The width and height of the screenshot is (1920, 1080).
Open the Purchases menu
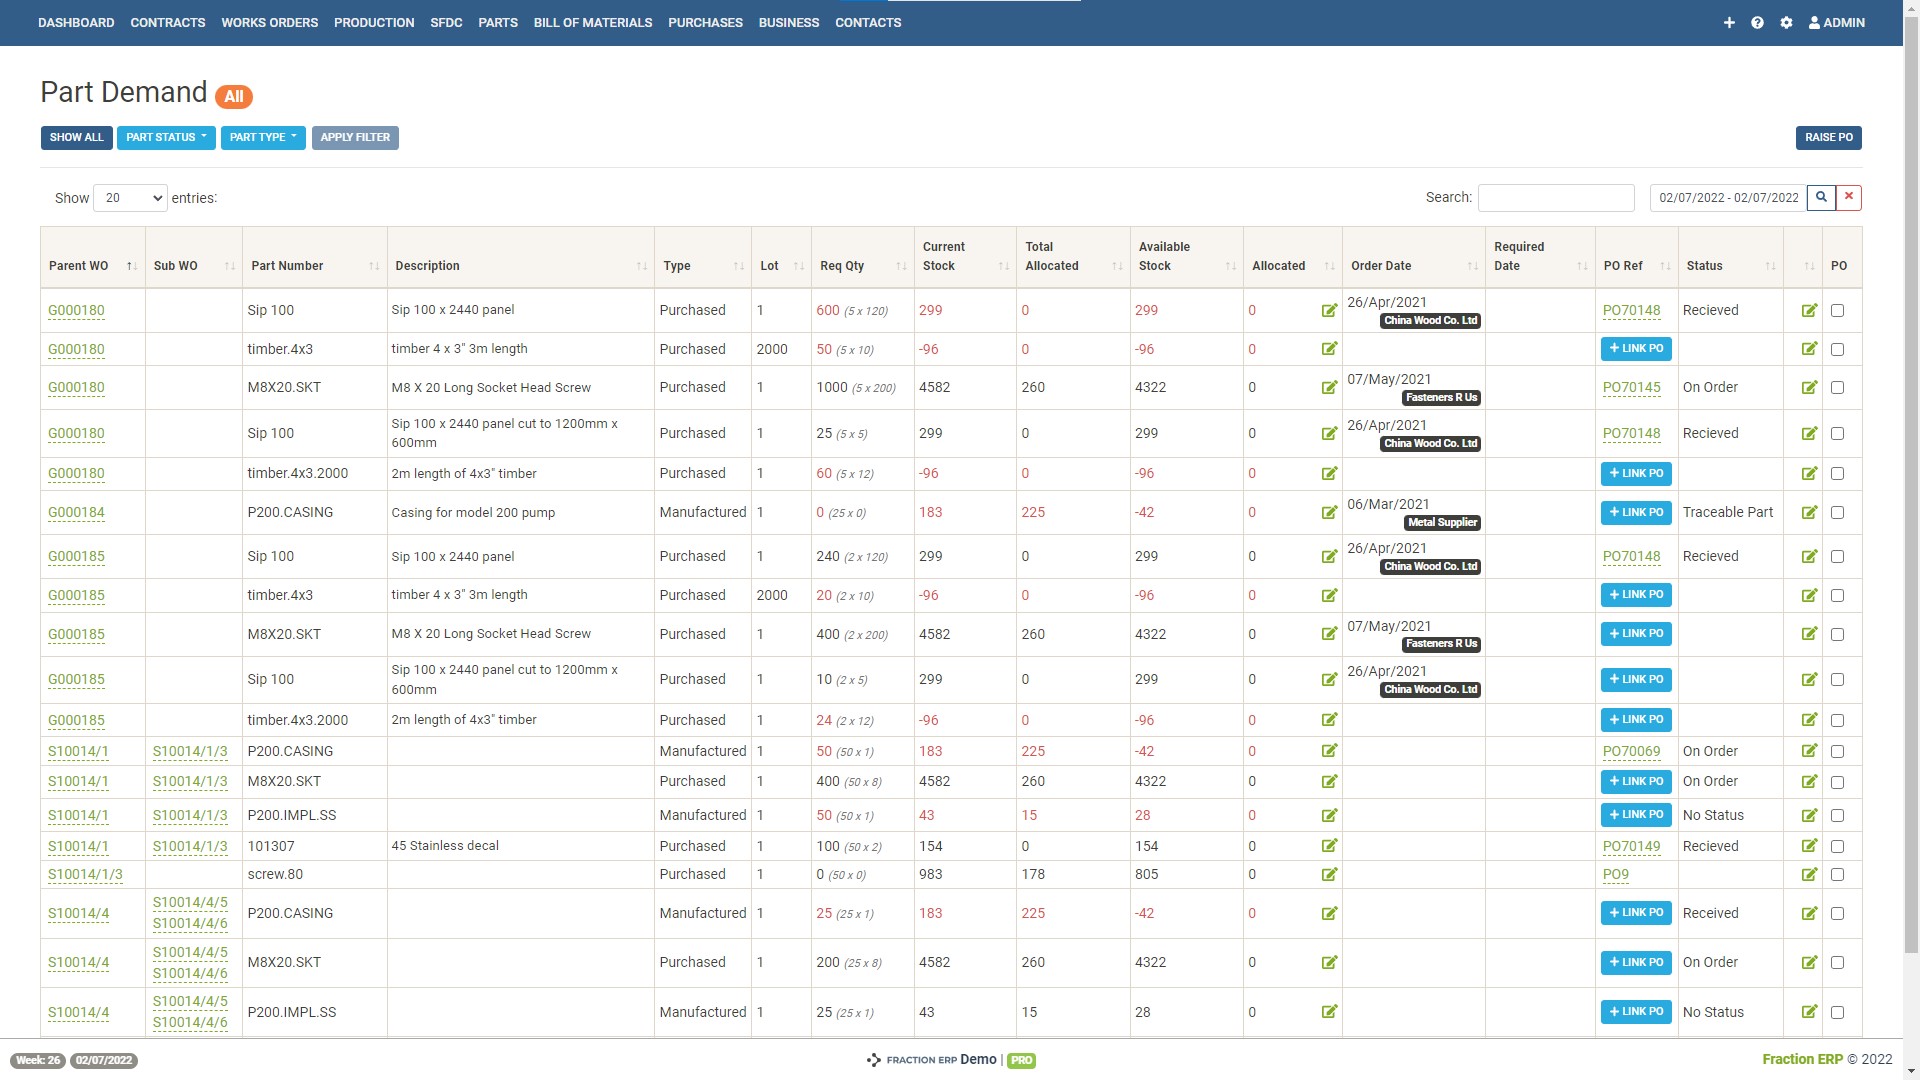pos(705,22)
